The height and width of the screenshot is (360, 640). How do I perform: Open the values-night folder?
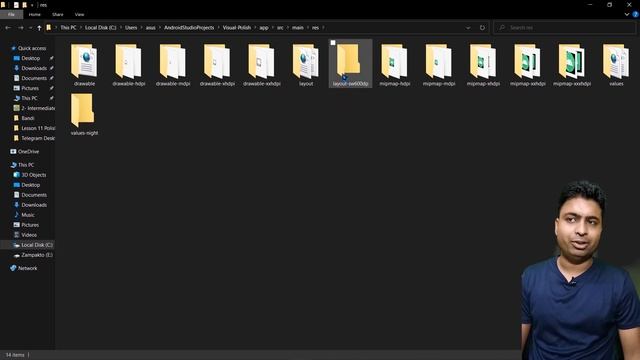click(84, 115)
